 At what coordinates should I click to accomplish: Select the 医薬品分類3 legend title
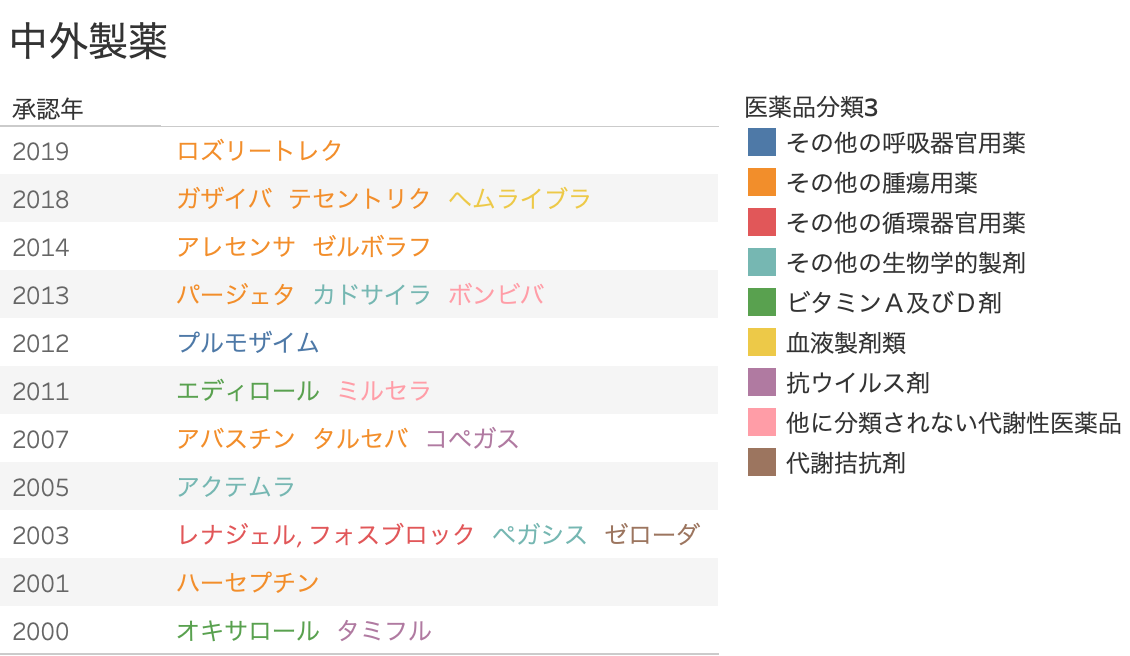tap(811, 107)
